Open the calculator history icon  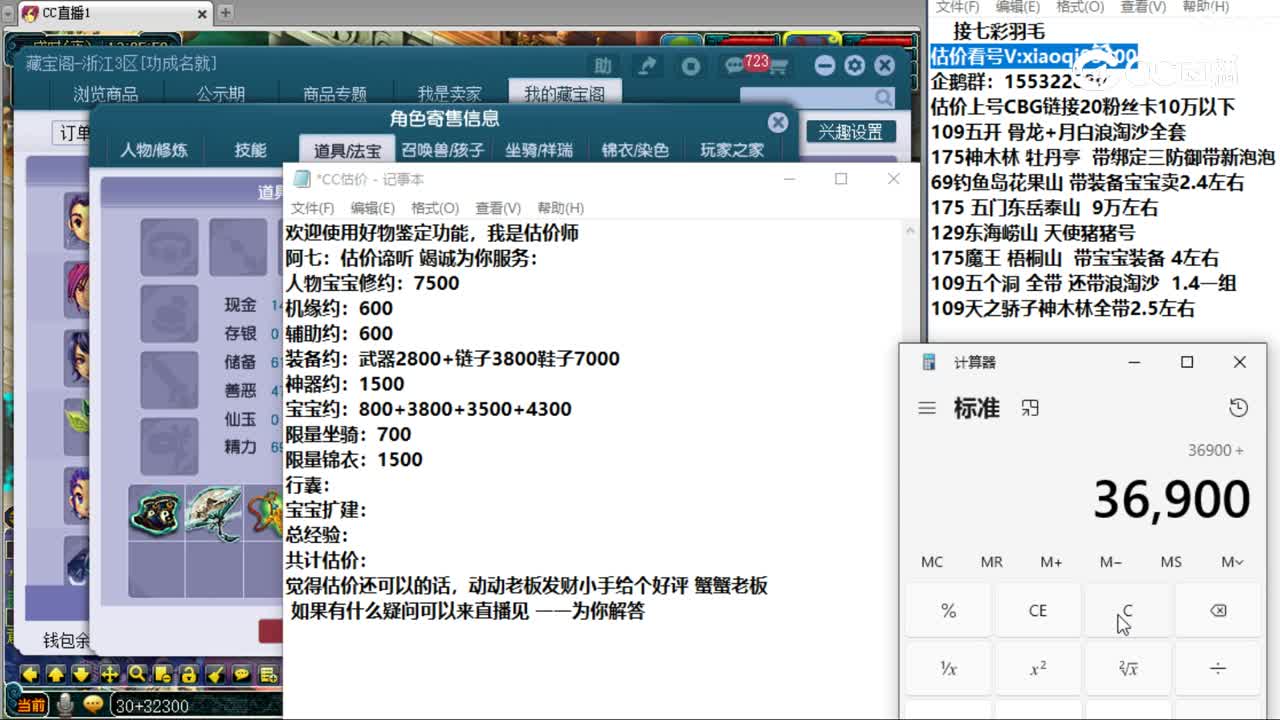(1238, 408)
